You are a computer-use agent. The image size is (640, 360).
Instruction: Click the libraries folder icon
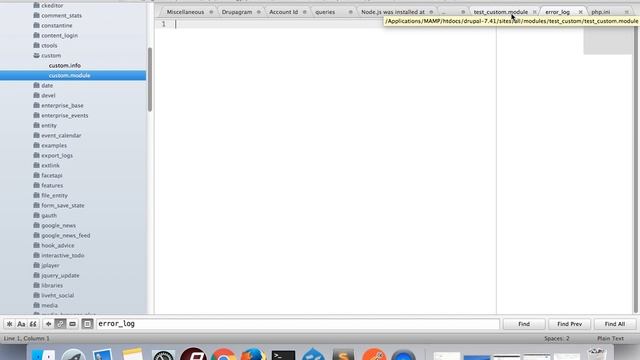(x=36, y=285)
